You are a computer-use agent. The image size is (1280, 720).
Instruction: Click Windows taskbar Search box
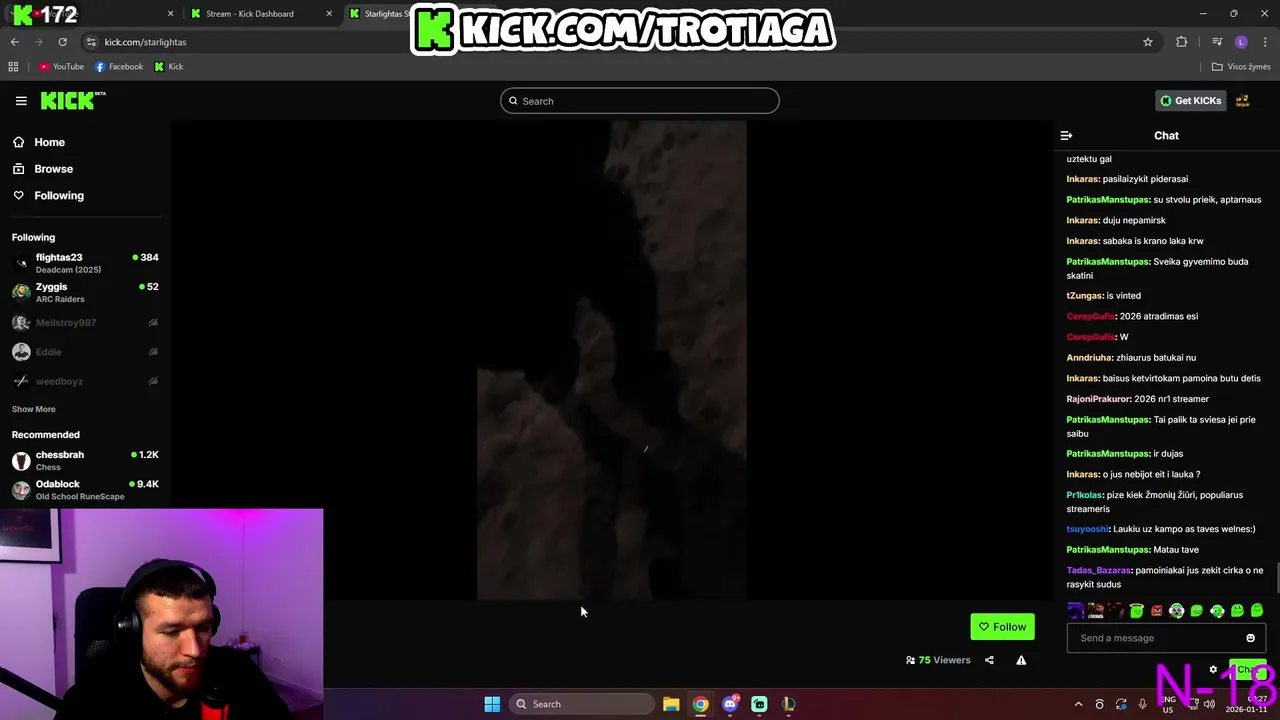[582, 704]
